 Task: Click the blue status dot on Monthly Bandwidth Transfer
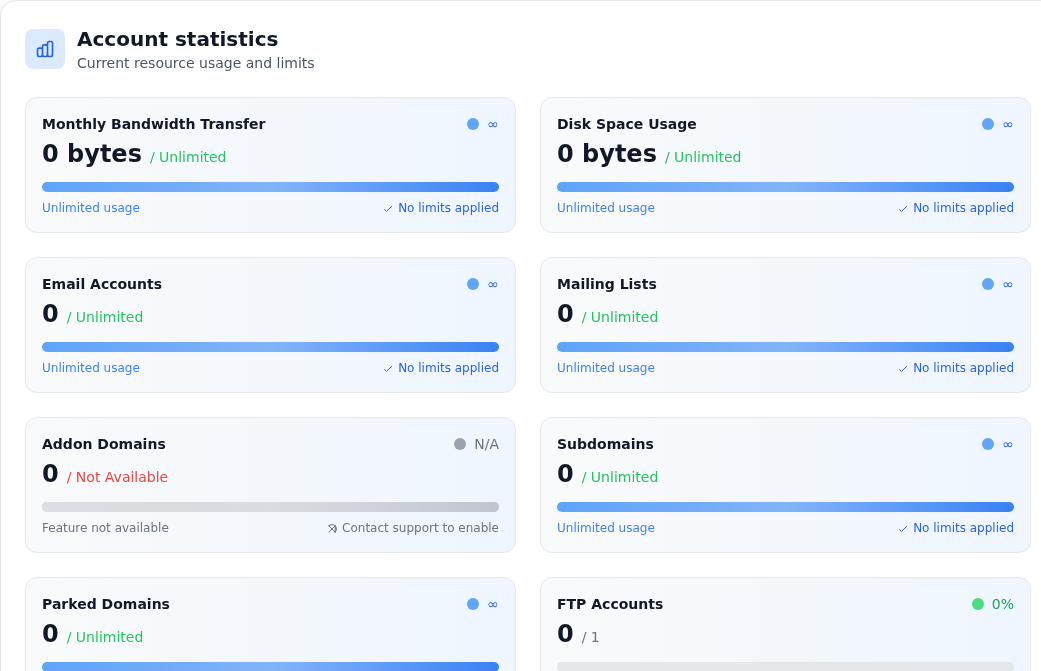(473, 124)
